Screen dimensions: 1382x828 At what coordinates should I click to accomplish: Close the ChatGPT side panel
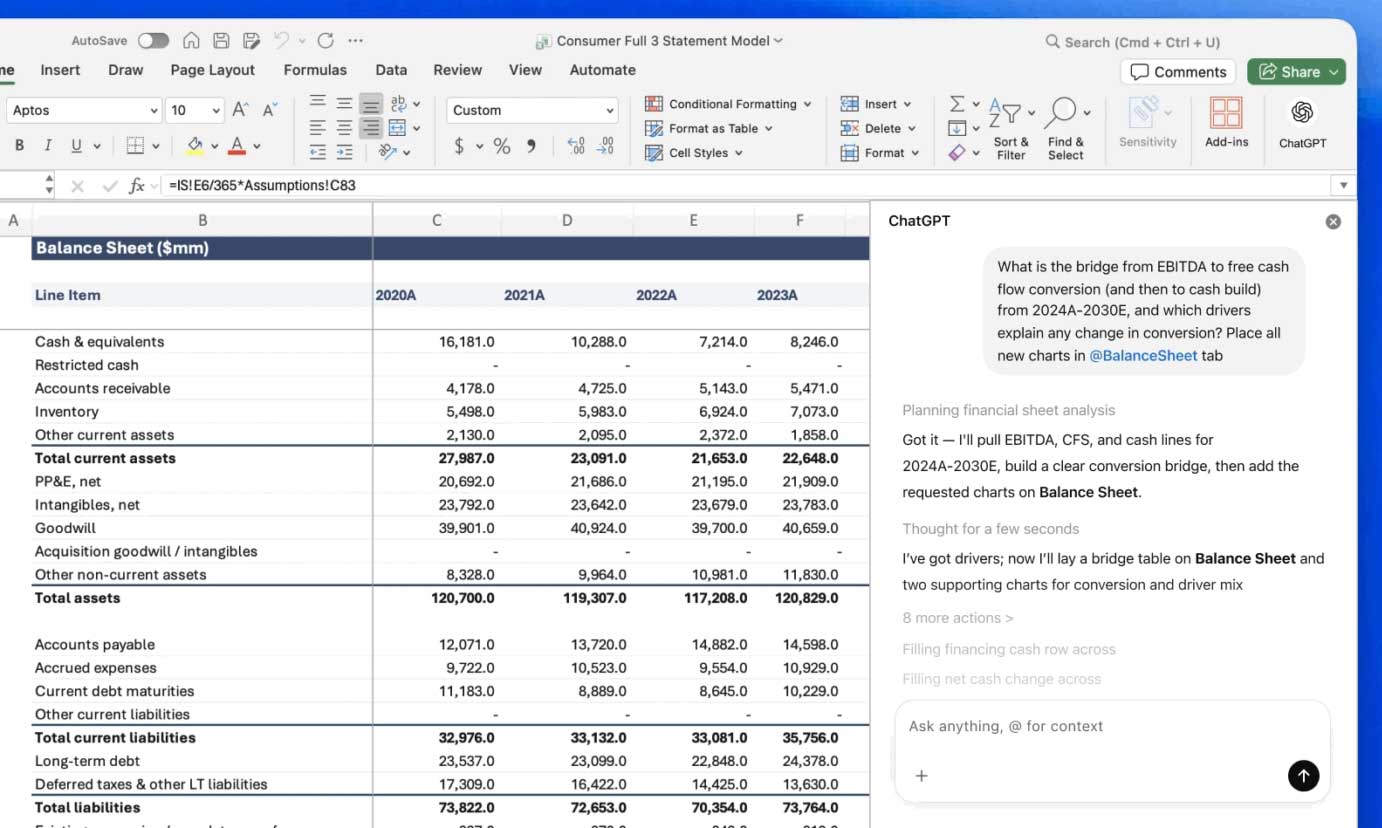coord(1333,222)
